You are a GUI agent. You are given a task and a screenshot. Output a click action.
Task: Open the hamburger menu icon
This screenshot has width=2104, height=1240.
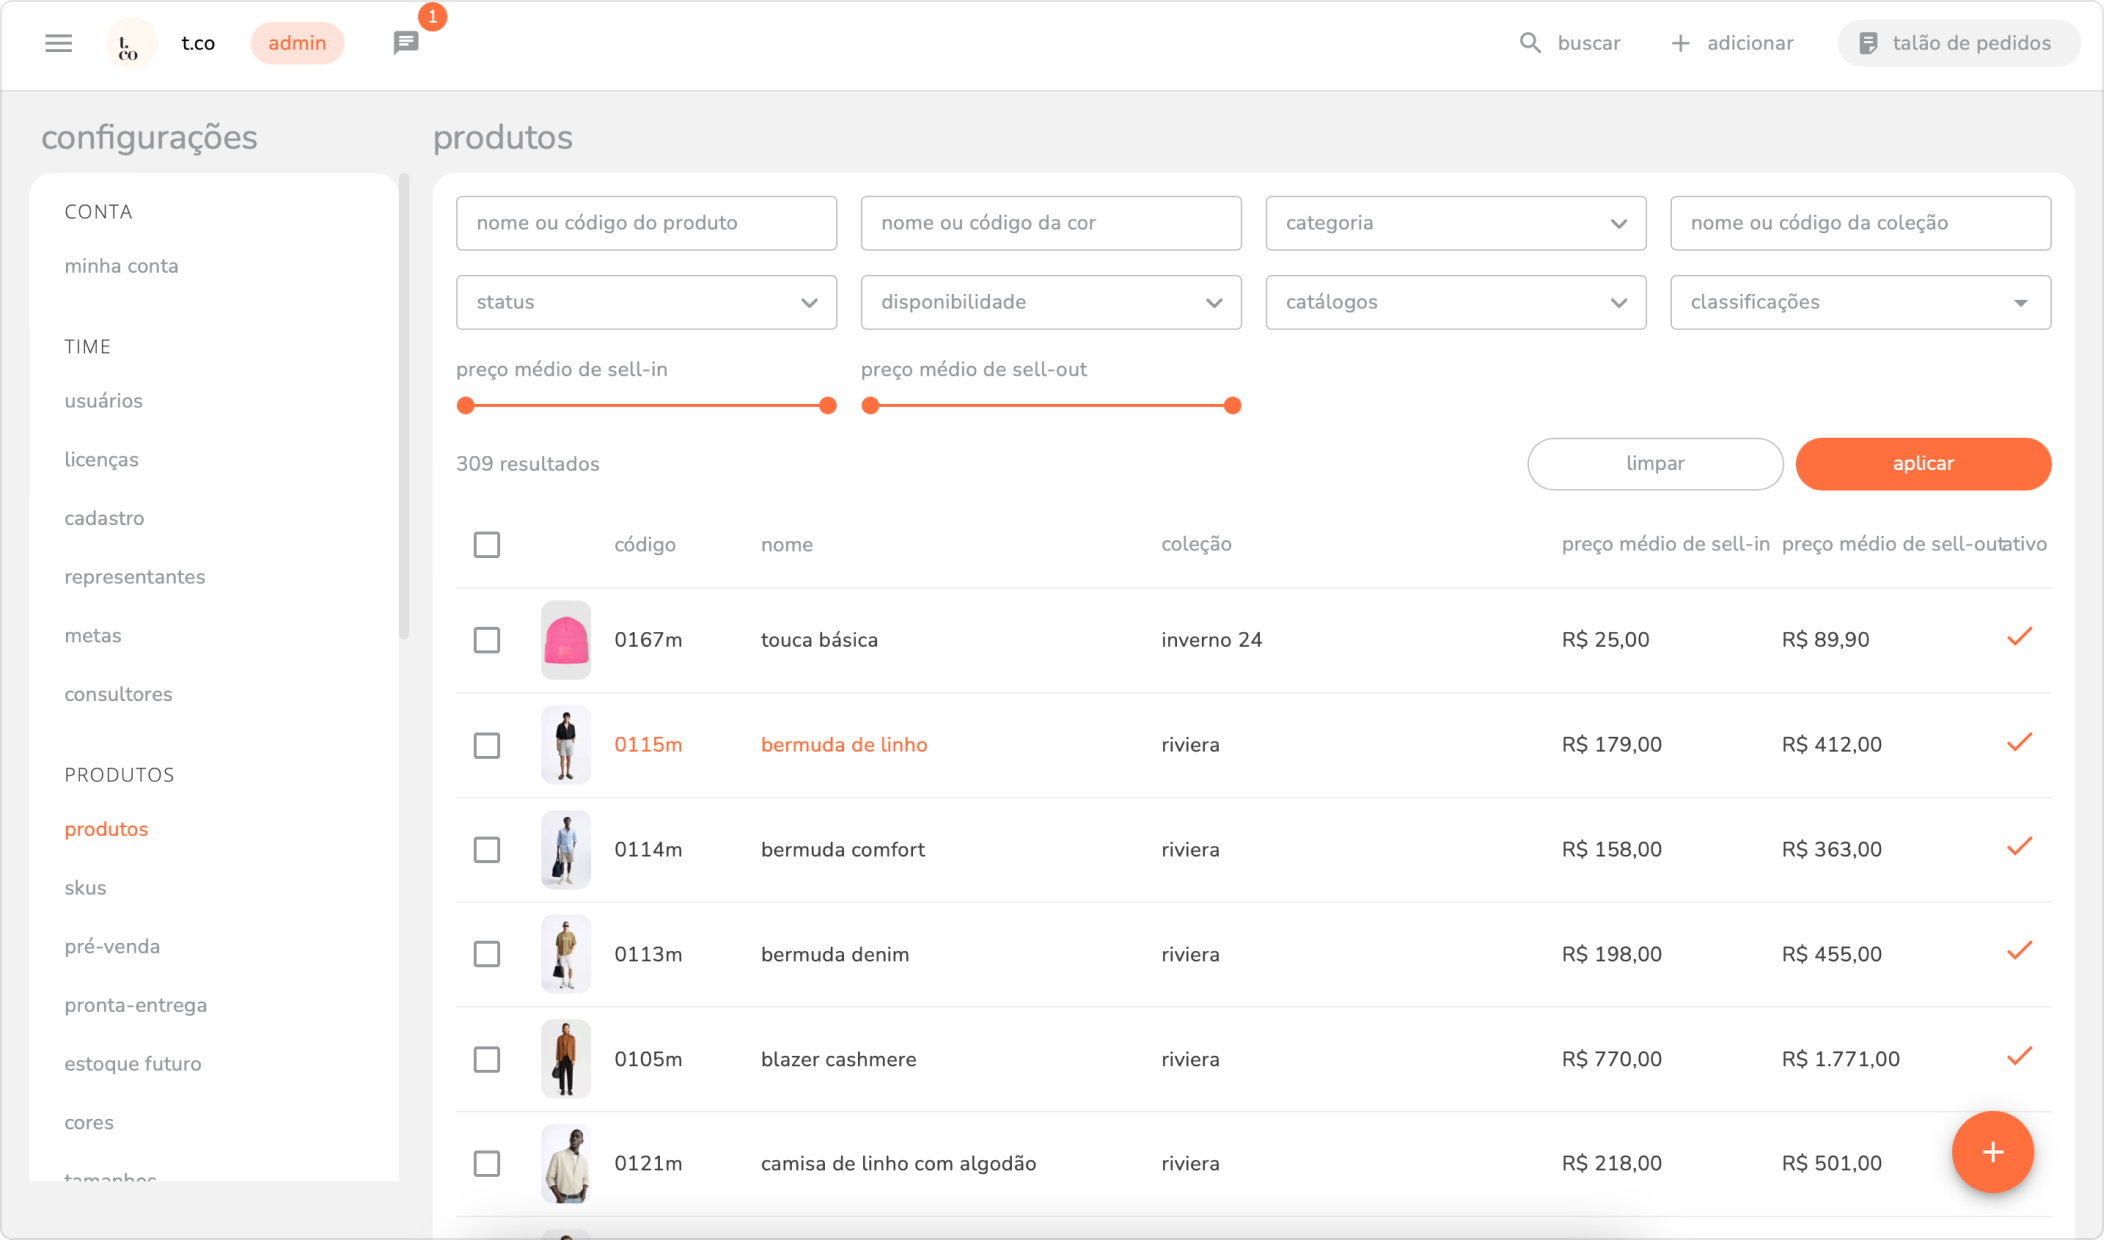pos(58,43)
